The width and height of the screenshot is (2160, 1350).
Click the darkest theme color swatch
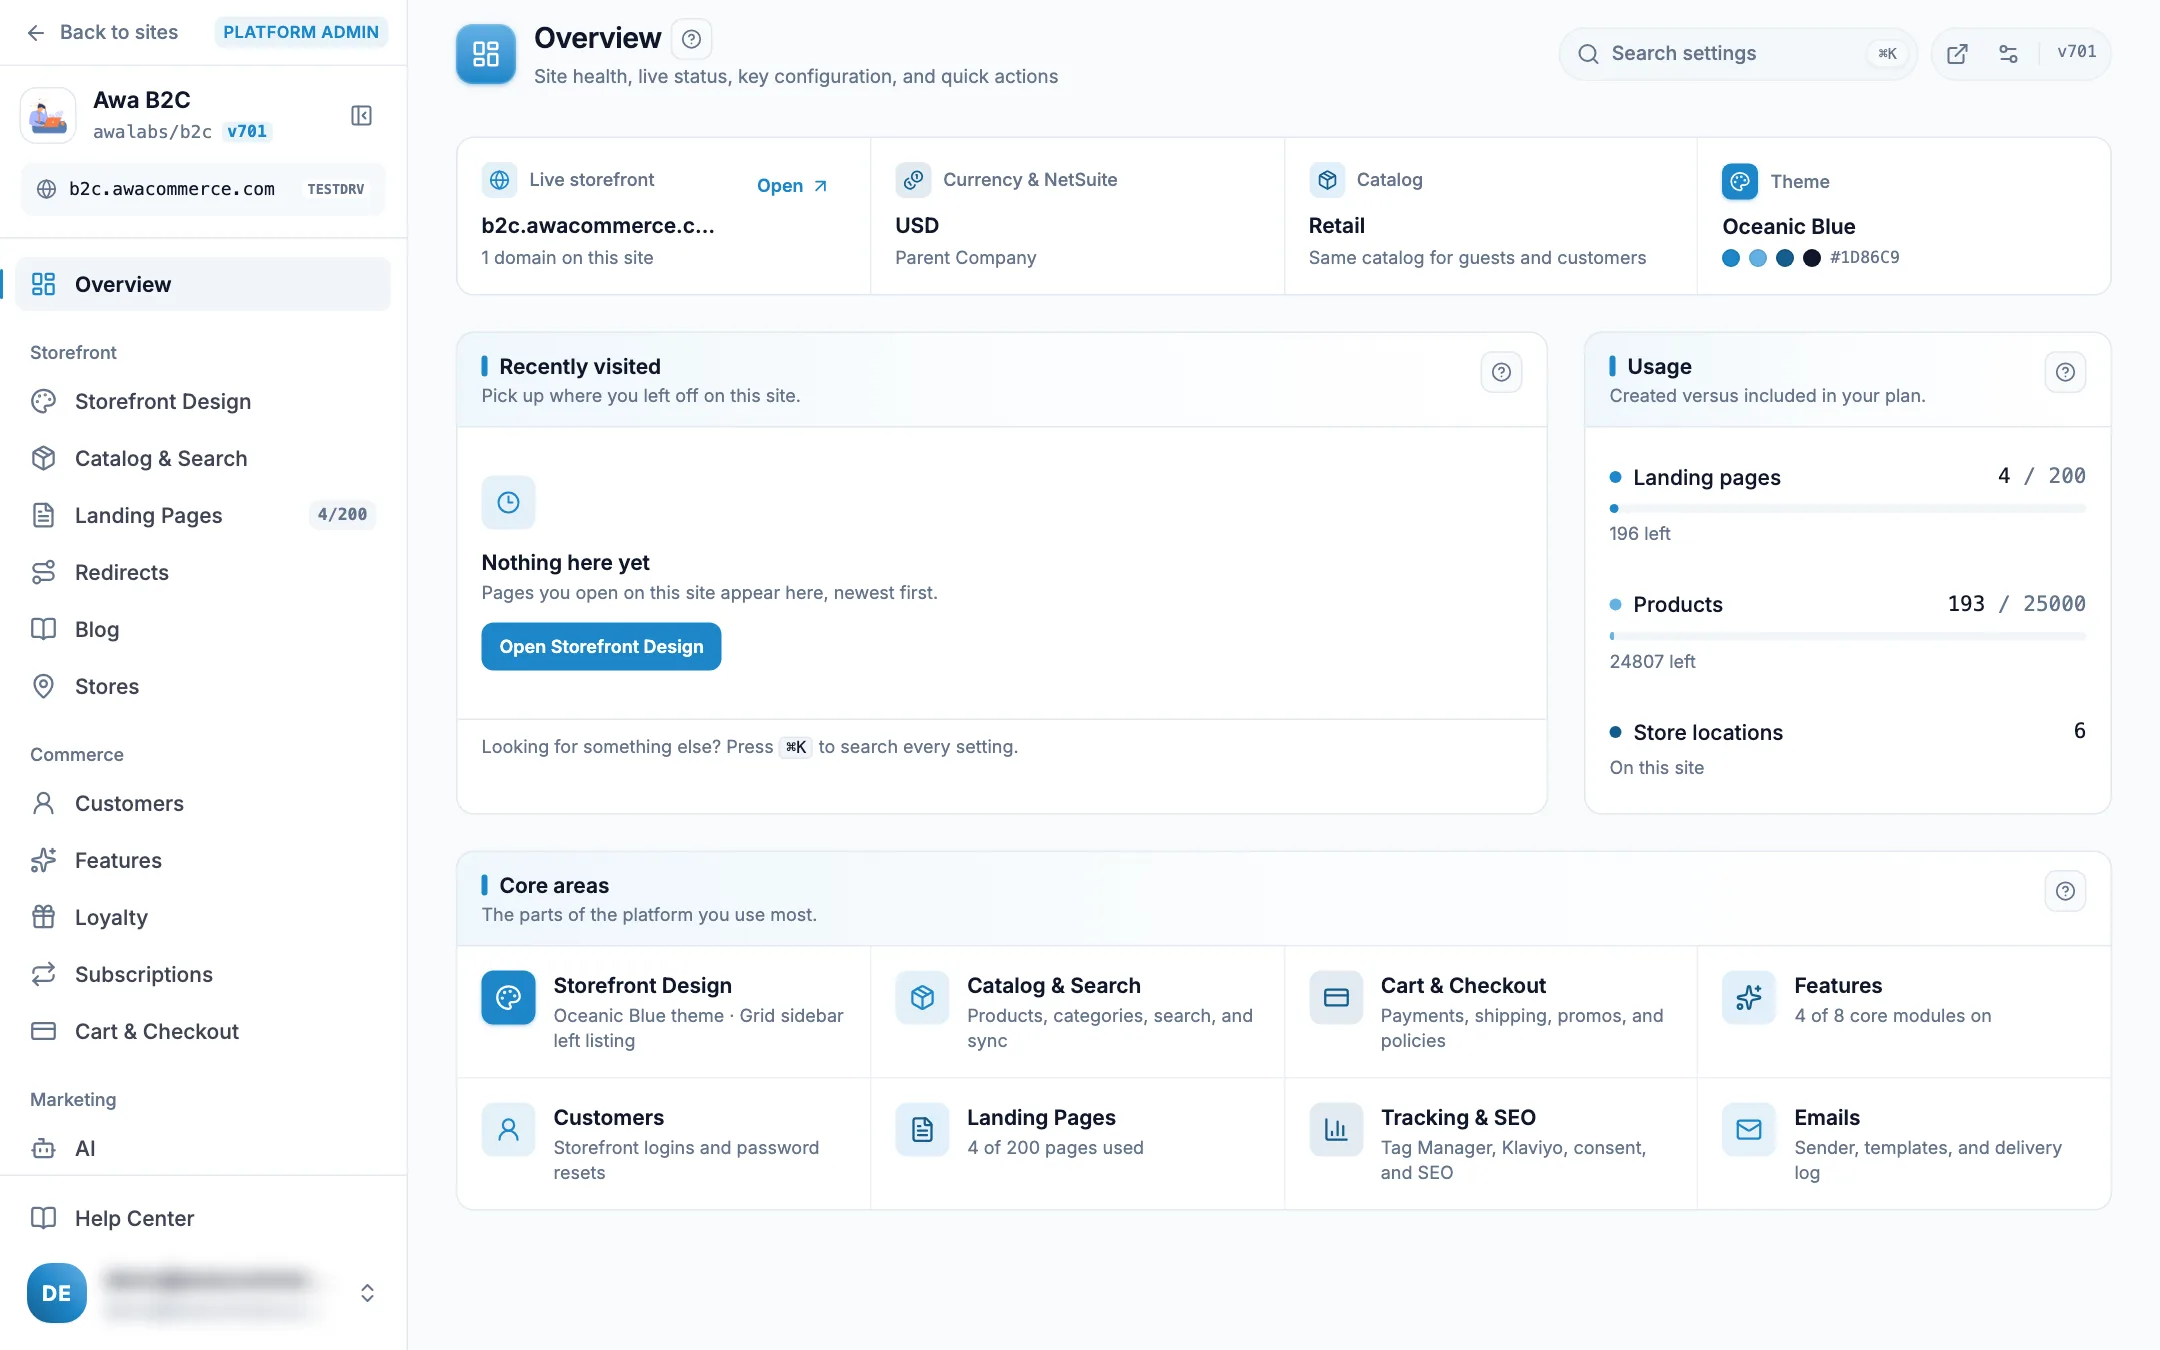[x=1812, y=258]
